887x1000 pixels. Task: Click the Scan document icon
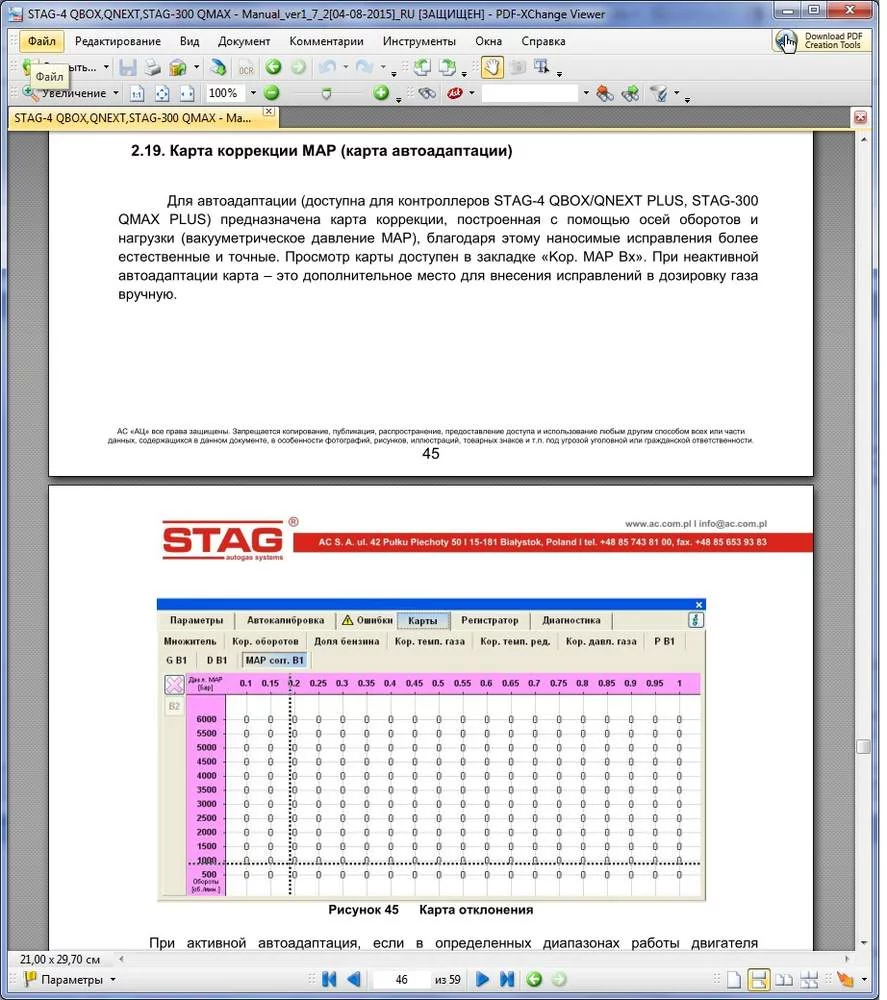[218, 68]
